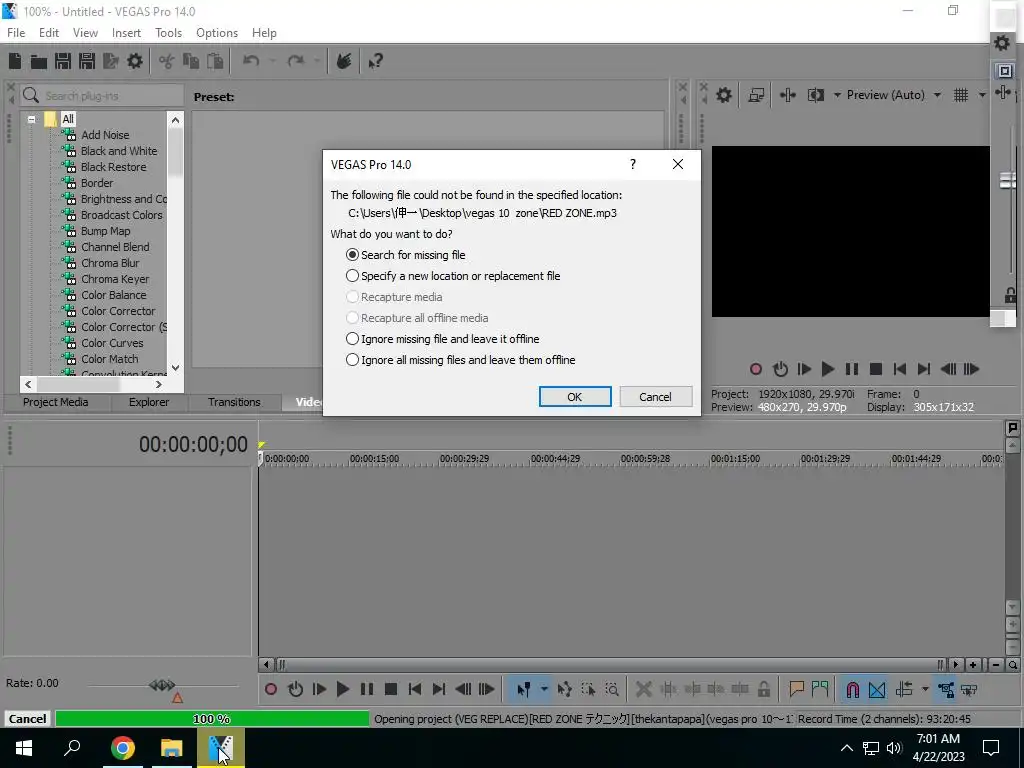This screenshot has width=1024, height=768.
Task: Click the Insert Region icon
Action: click(820, 689)
